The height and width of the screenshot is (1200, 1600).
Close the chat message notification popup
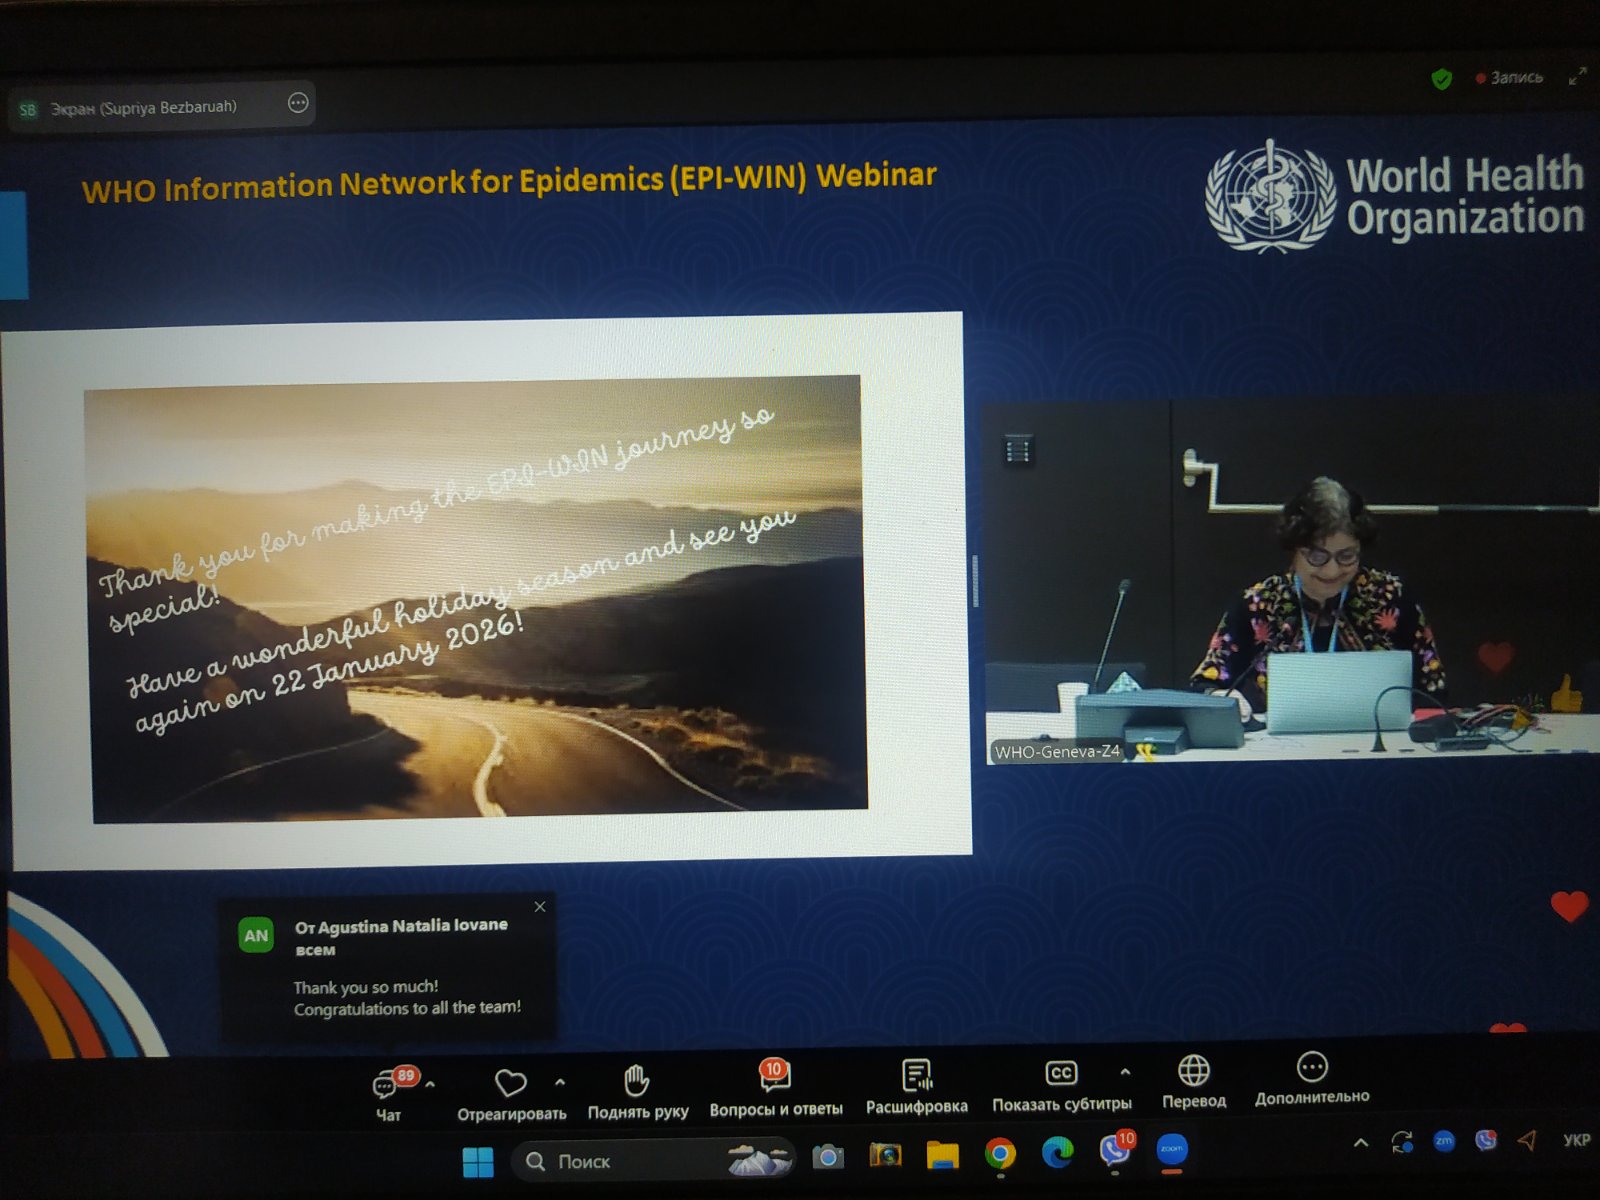click(540, 907)
